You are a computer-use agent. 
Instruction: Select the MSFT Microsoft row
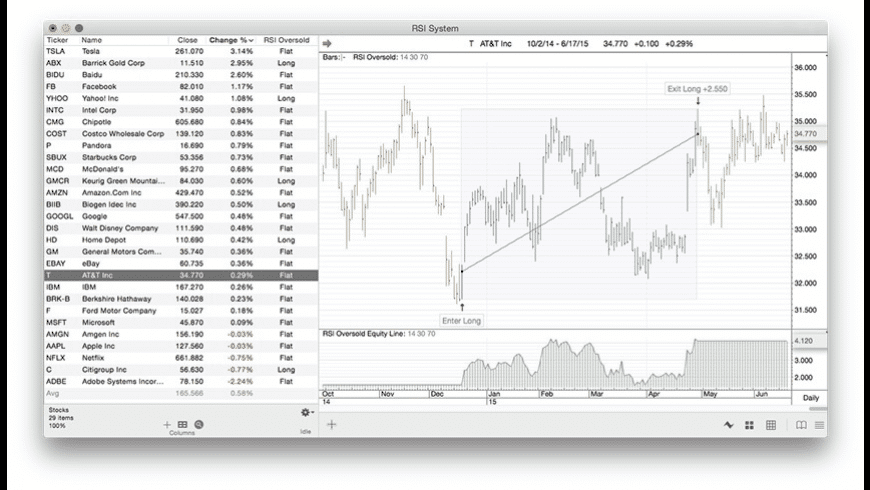click(181, 322)
